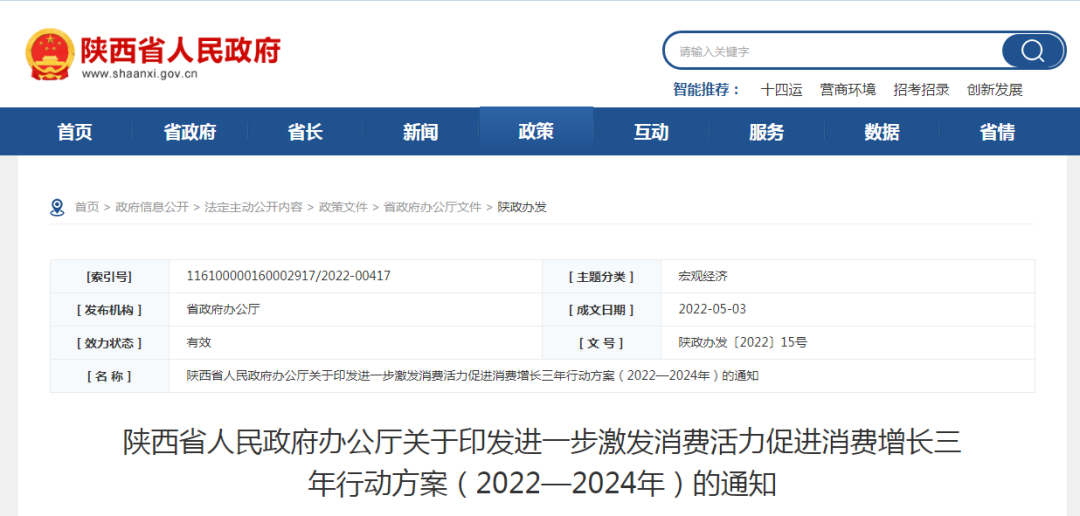The width and height of the screenshot is (1080, 516).
Task: Go to 法定主动公开内容 breadcrumb link
Action: [x=253, y=207]
